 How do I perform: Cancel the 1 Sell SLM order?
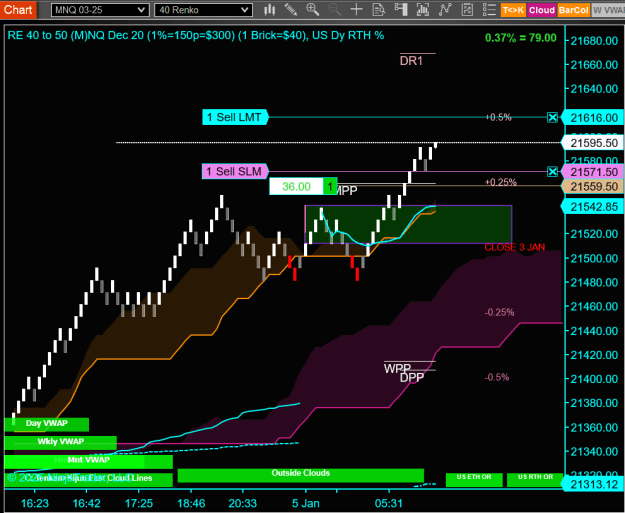tap(552, 172)
